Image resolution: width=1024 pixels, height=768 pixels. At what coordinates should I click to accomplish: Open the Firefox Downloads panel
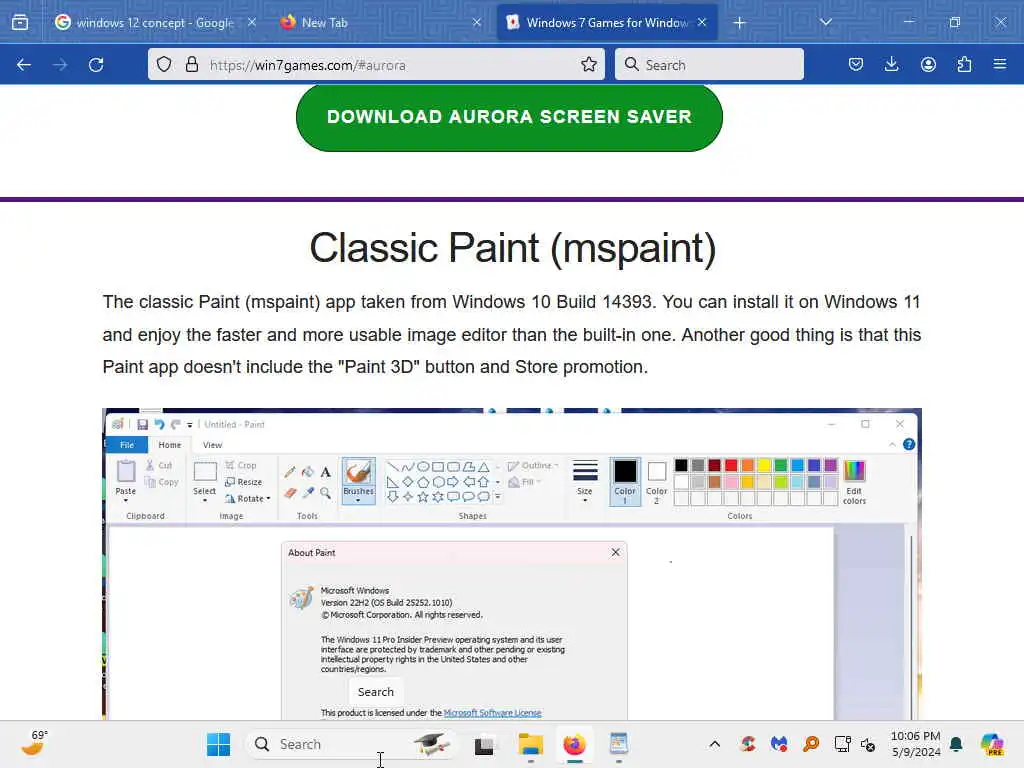click(891, 64)
